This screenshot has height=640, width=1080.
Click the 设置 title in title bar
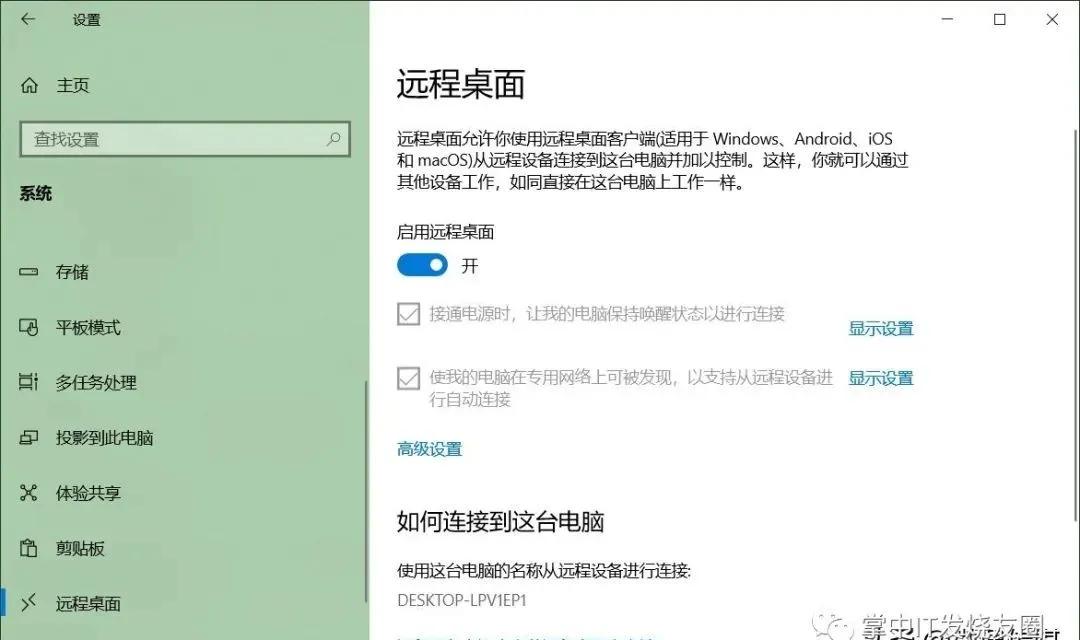click(87, 19)
